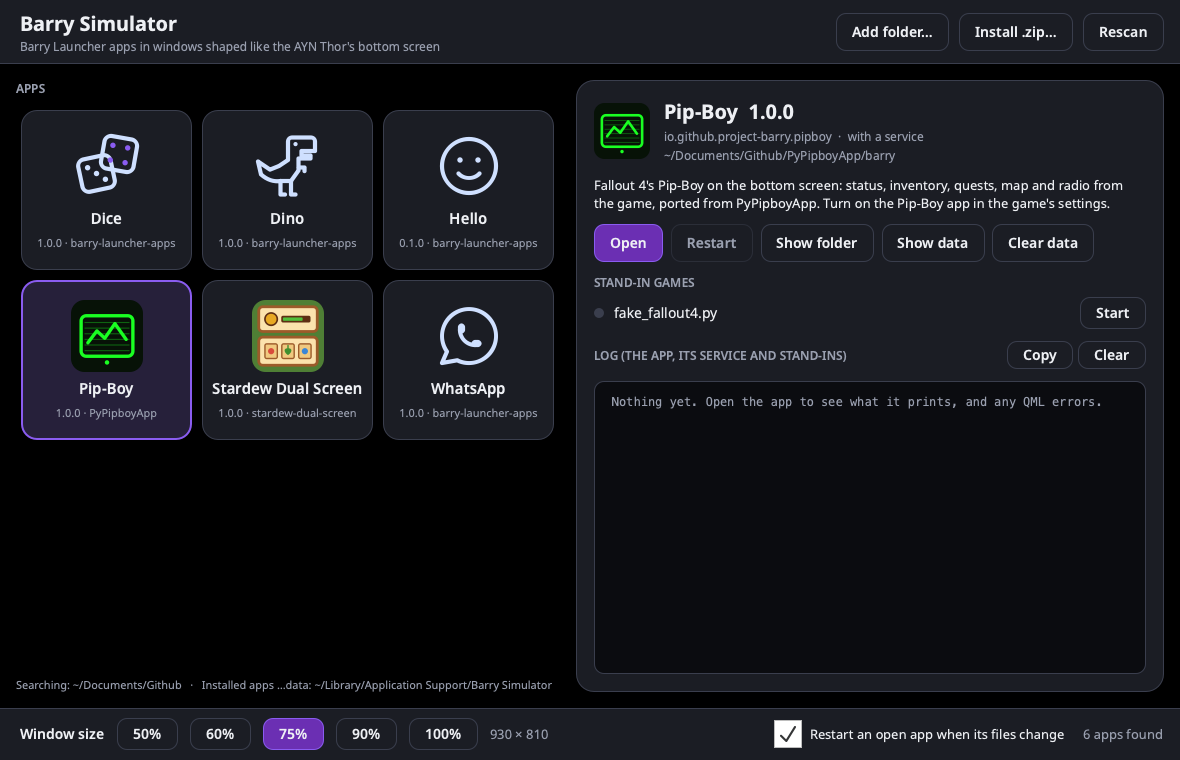Image resolution: width=1180 pixels, height=760 pixels.
Task: Rescan for apps
Action: [x=1123, y=32]
